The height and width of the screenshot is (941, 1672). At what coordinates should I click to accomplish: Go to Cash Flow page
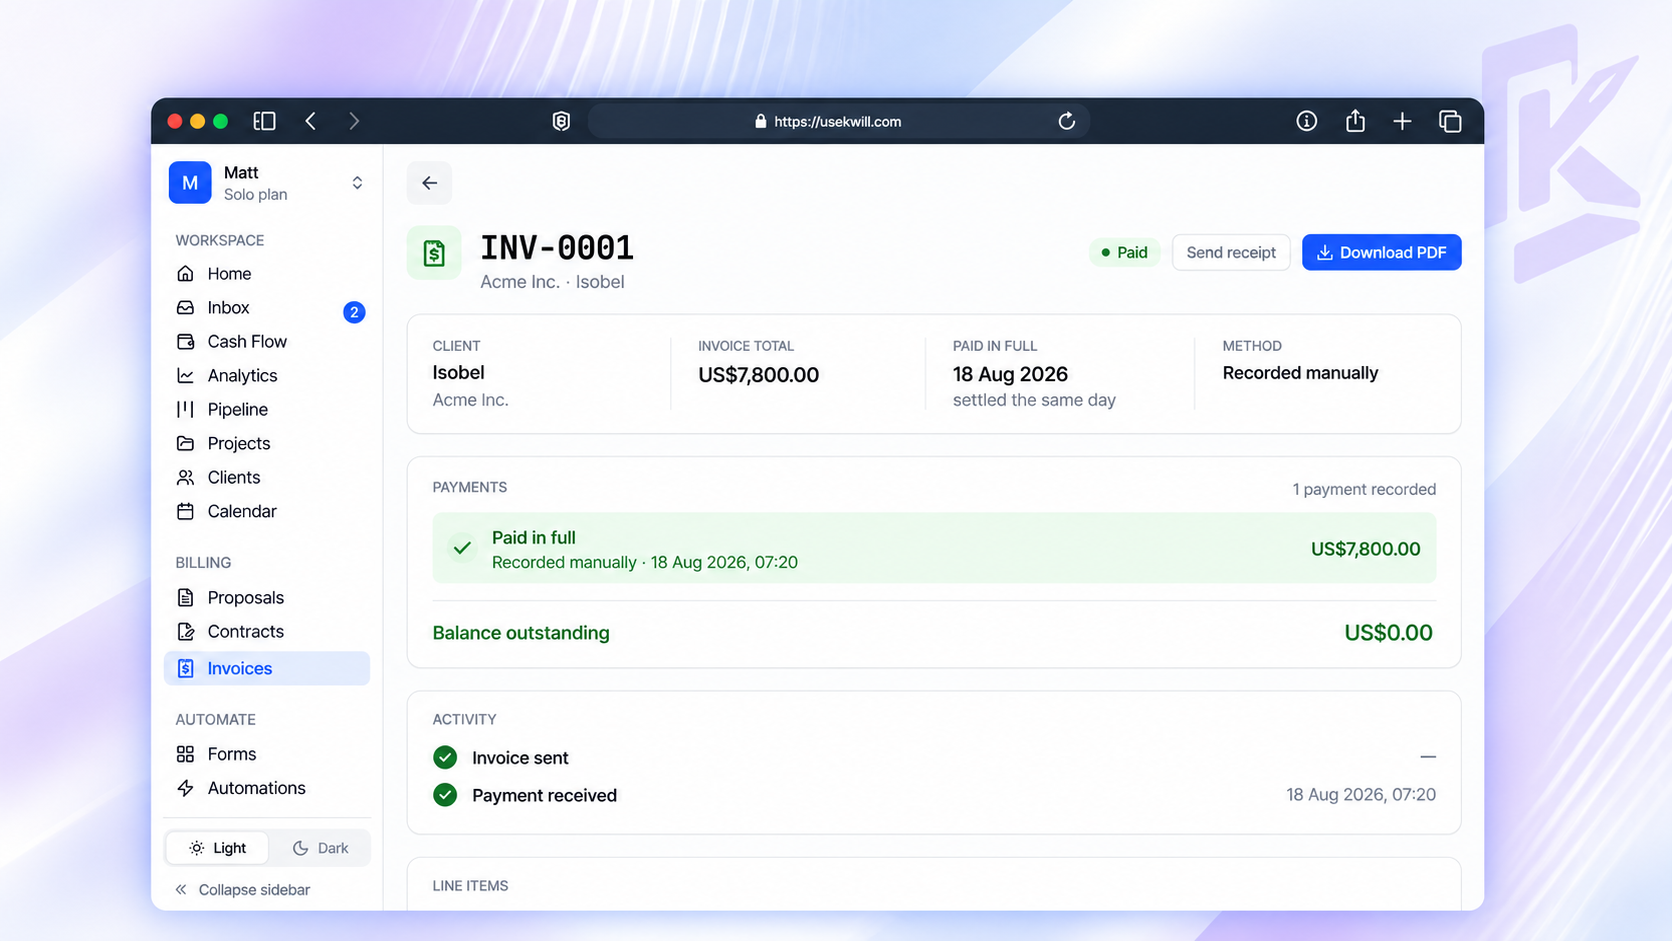click(267, 342)
